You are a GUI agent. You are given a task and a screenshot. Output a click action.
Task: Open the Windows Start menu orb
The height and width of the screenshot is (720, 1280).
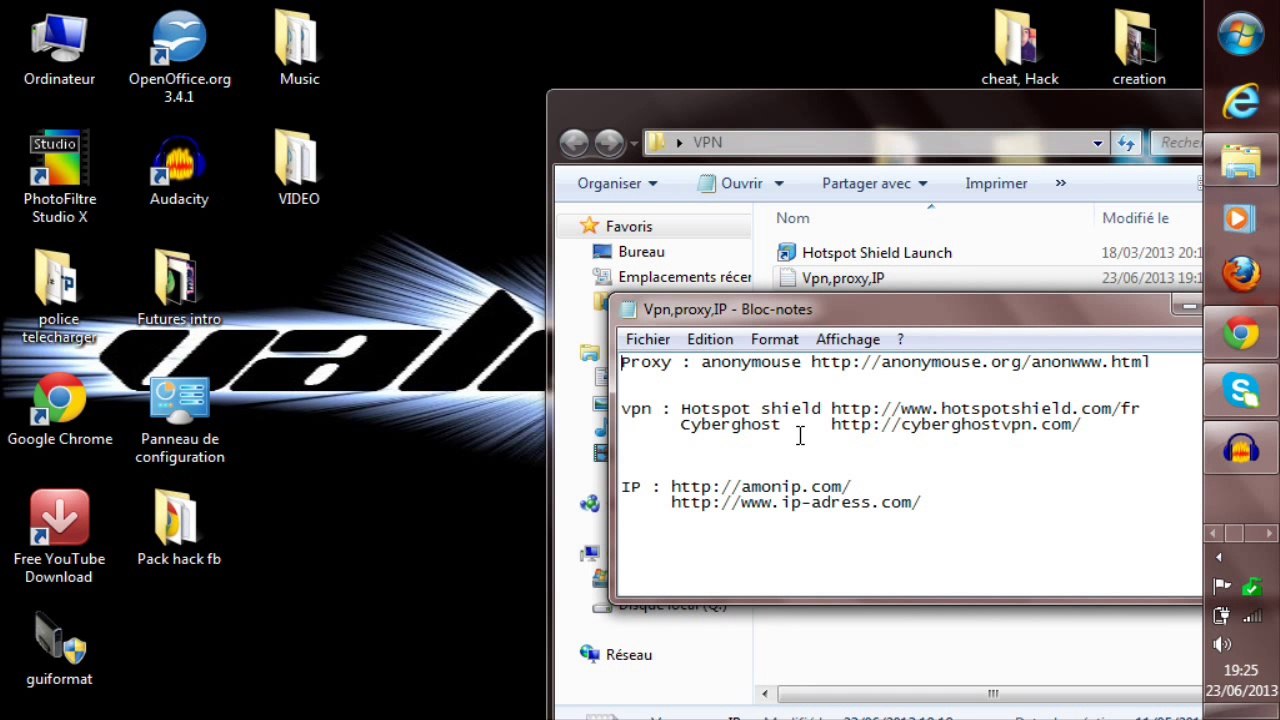[x=1241, y=36]
